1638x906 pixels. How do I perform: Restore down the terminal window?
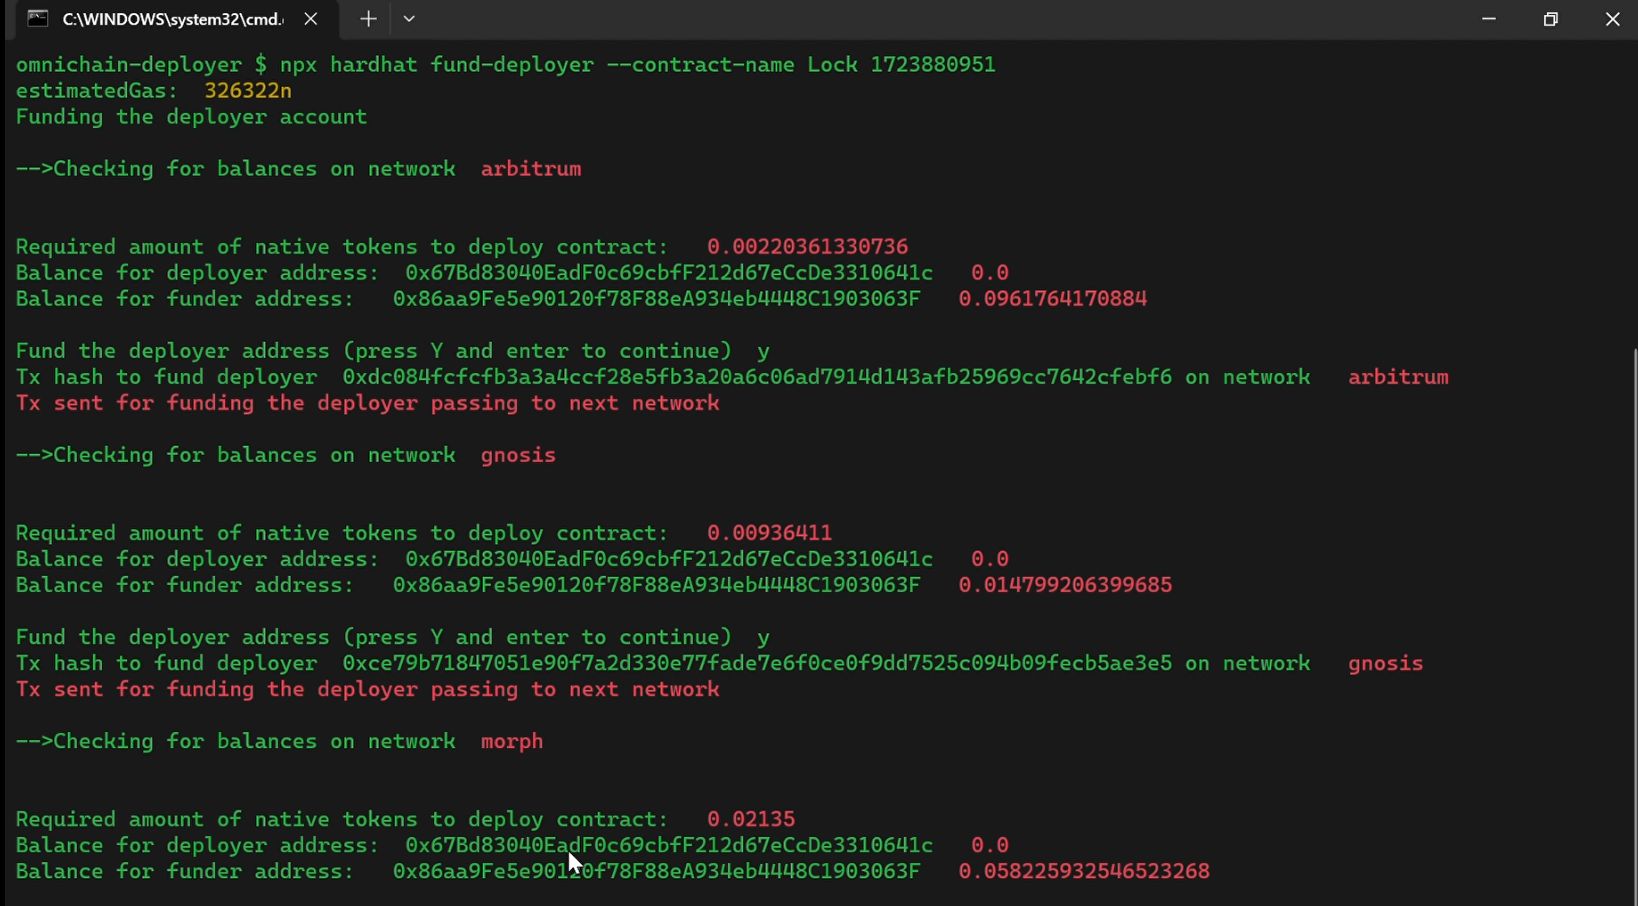pos(1551,19)
